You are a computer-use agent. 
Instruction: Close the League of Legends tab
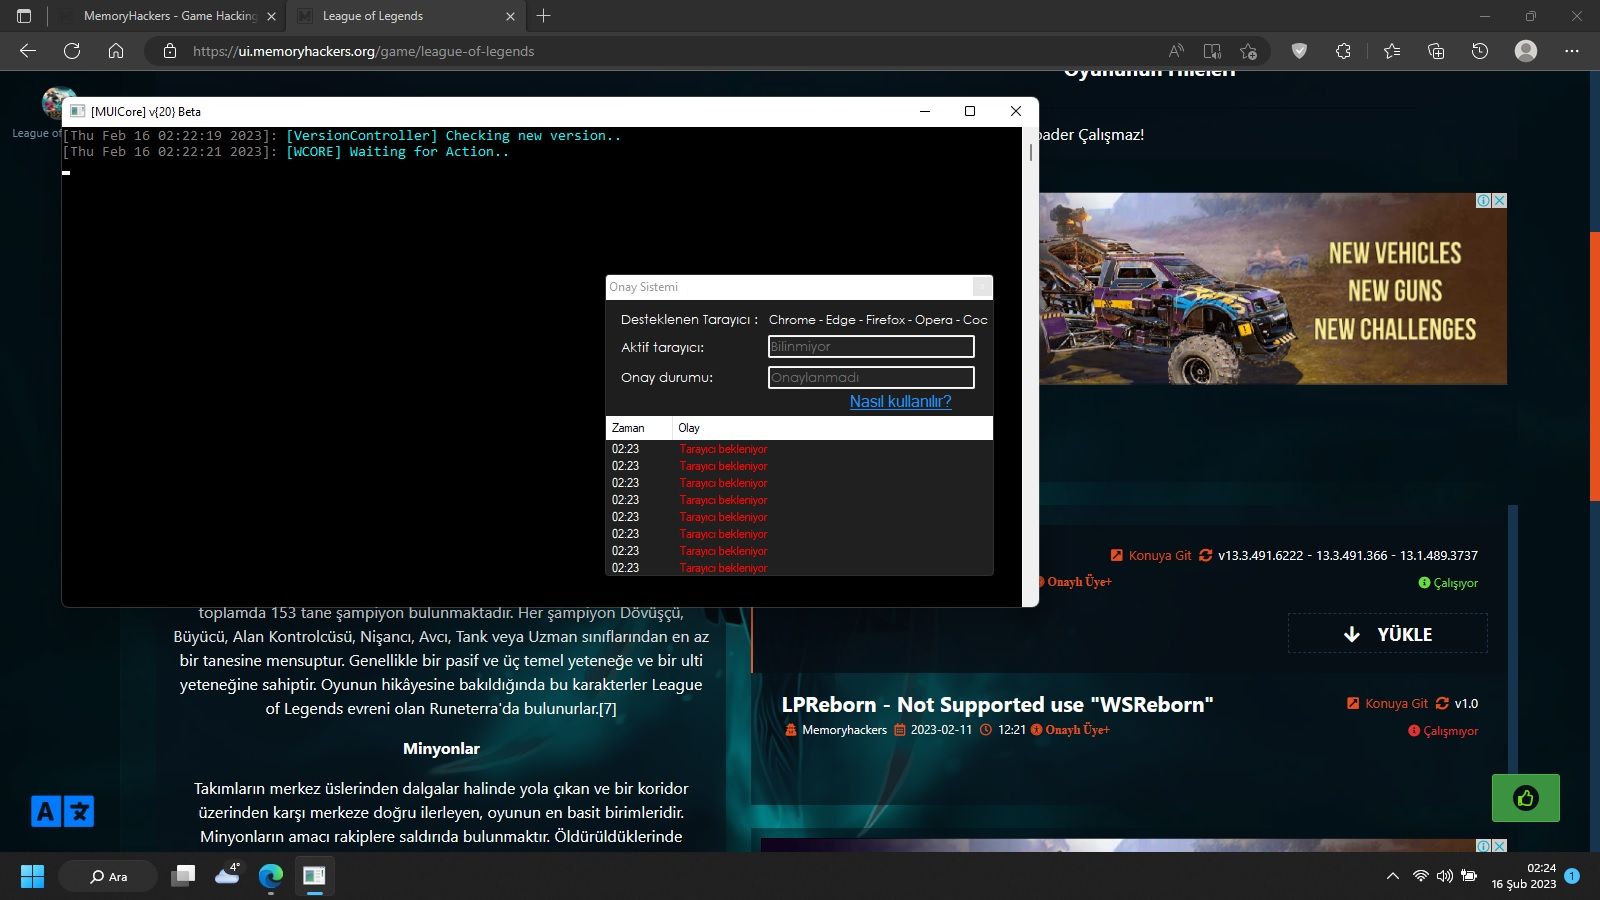click(510, 16)
